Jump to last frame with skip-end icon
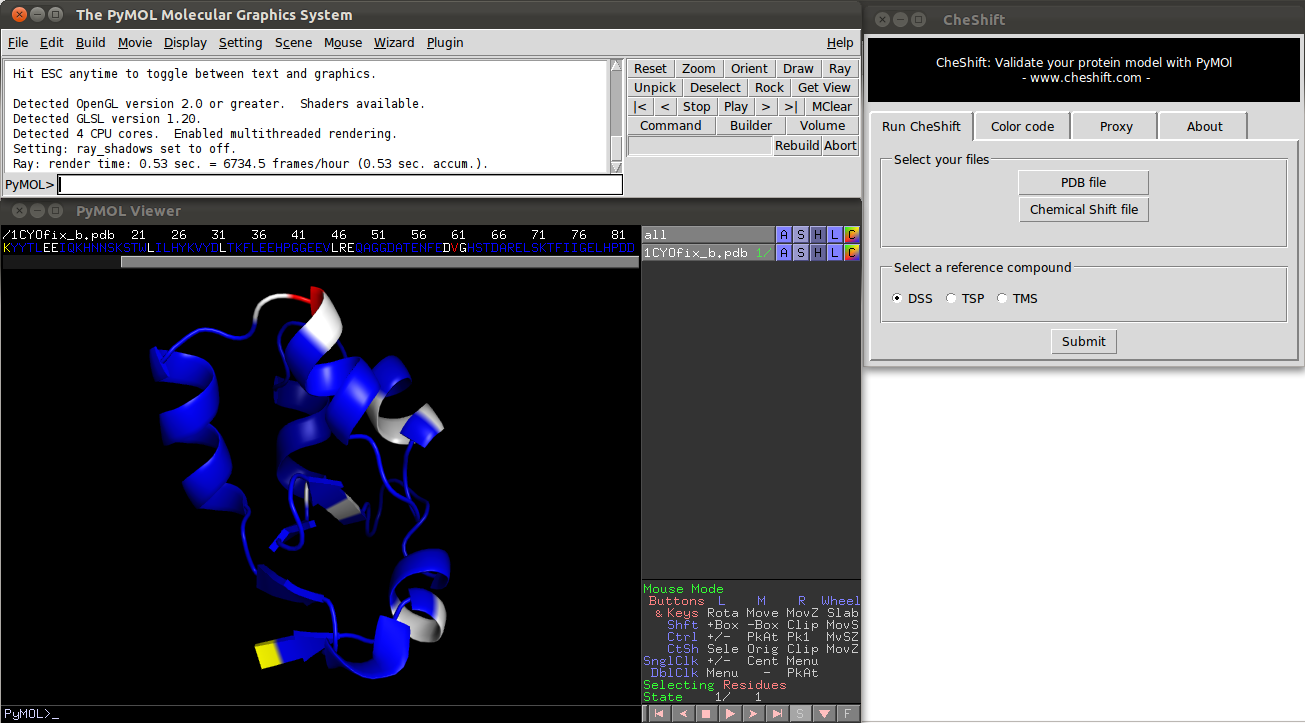 [x=777, y=714]
